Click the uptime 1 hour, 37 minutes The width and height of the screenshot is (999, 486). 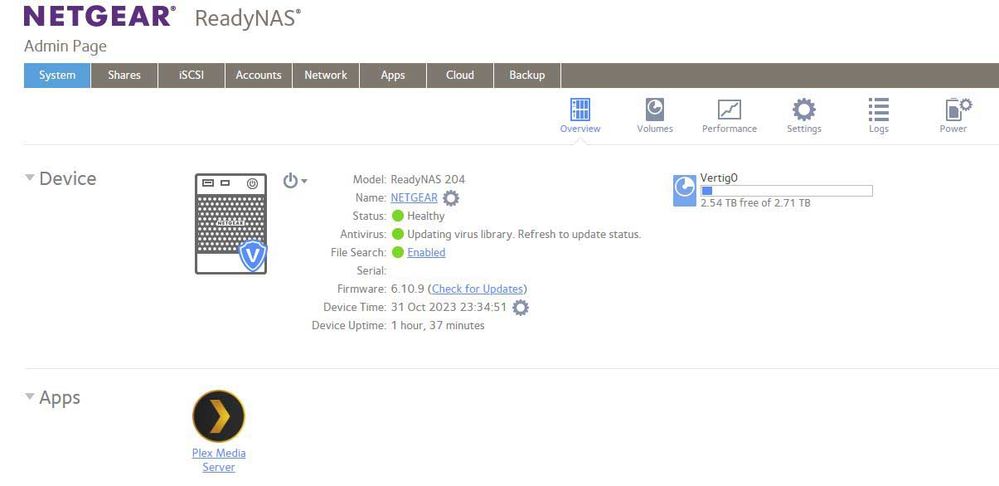[x=437, y=325]
